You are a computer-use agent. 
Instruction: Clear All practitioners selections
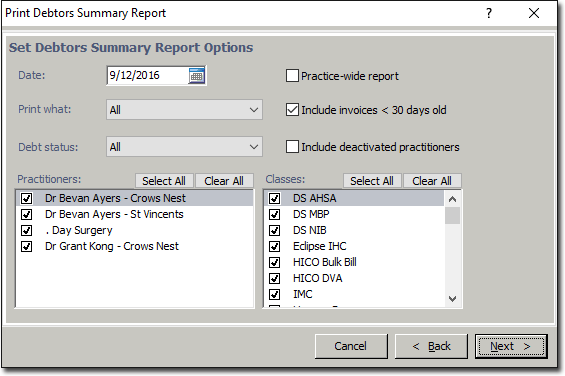point(224,181)
